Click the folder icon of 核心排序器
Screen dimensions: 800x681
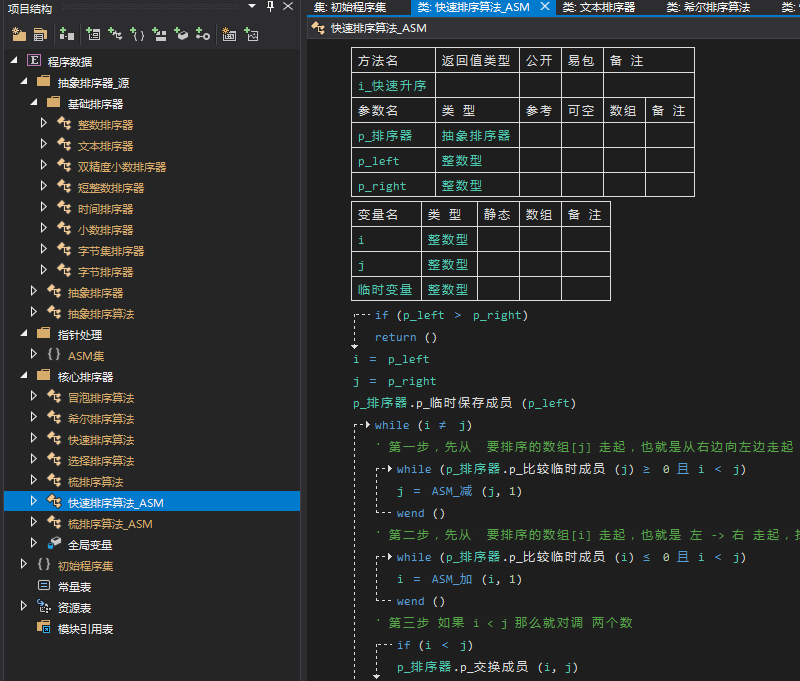(44, 375)
